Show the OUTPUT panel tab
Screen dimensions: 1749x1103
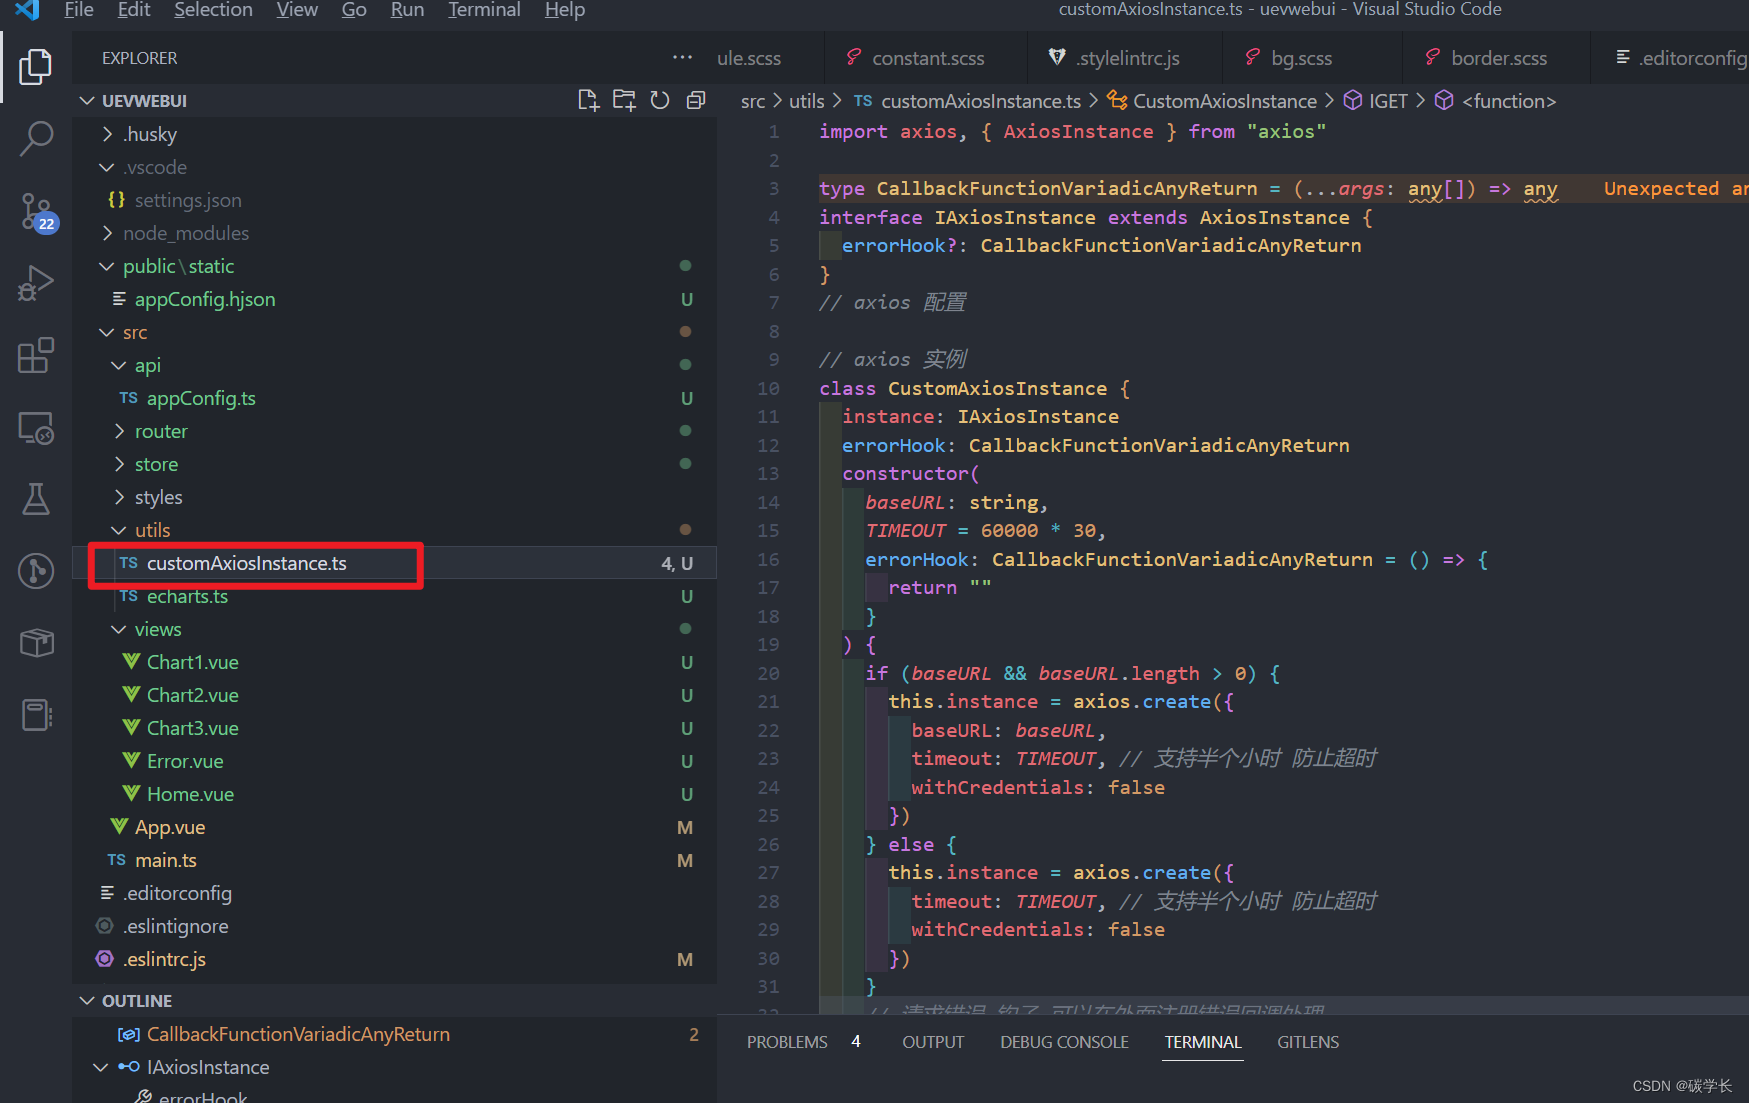click(x=933, y=1042)
